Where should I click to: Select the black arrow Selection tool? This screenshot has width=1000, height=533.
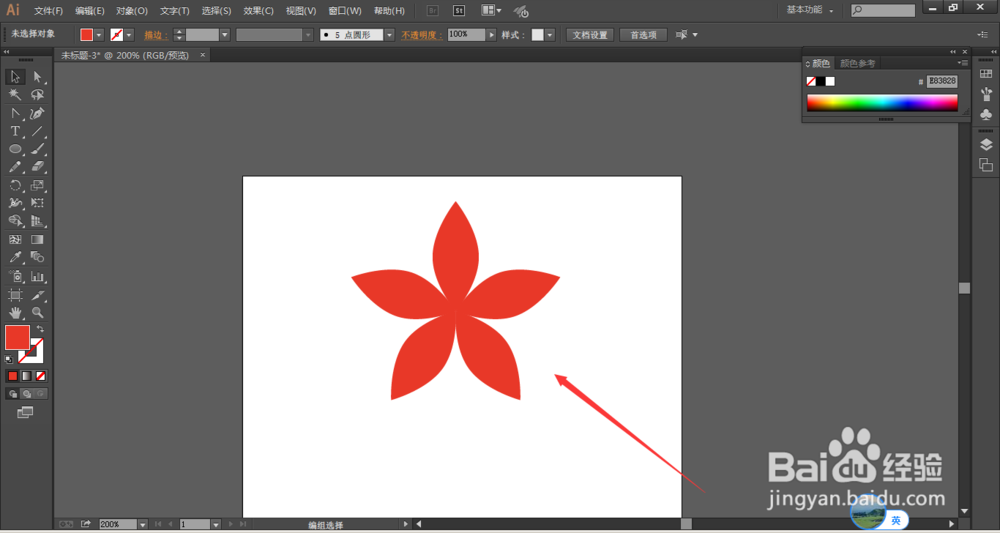coord(15,77)
